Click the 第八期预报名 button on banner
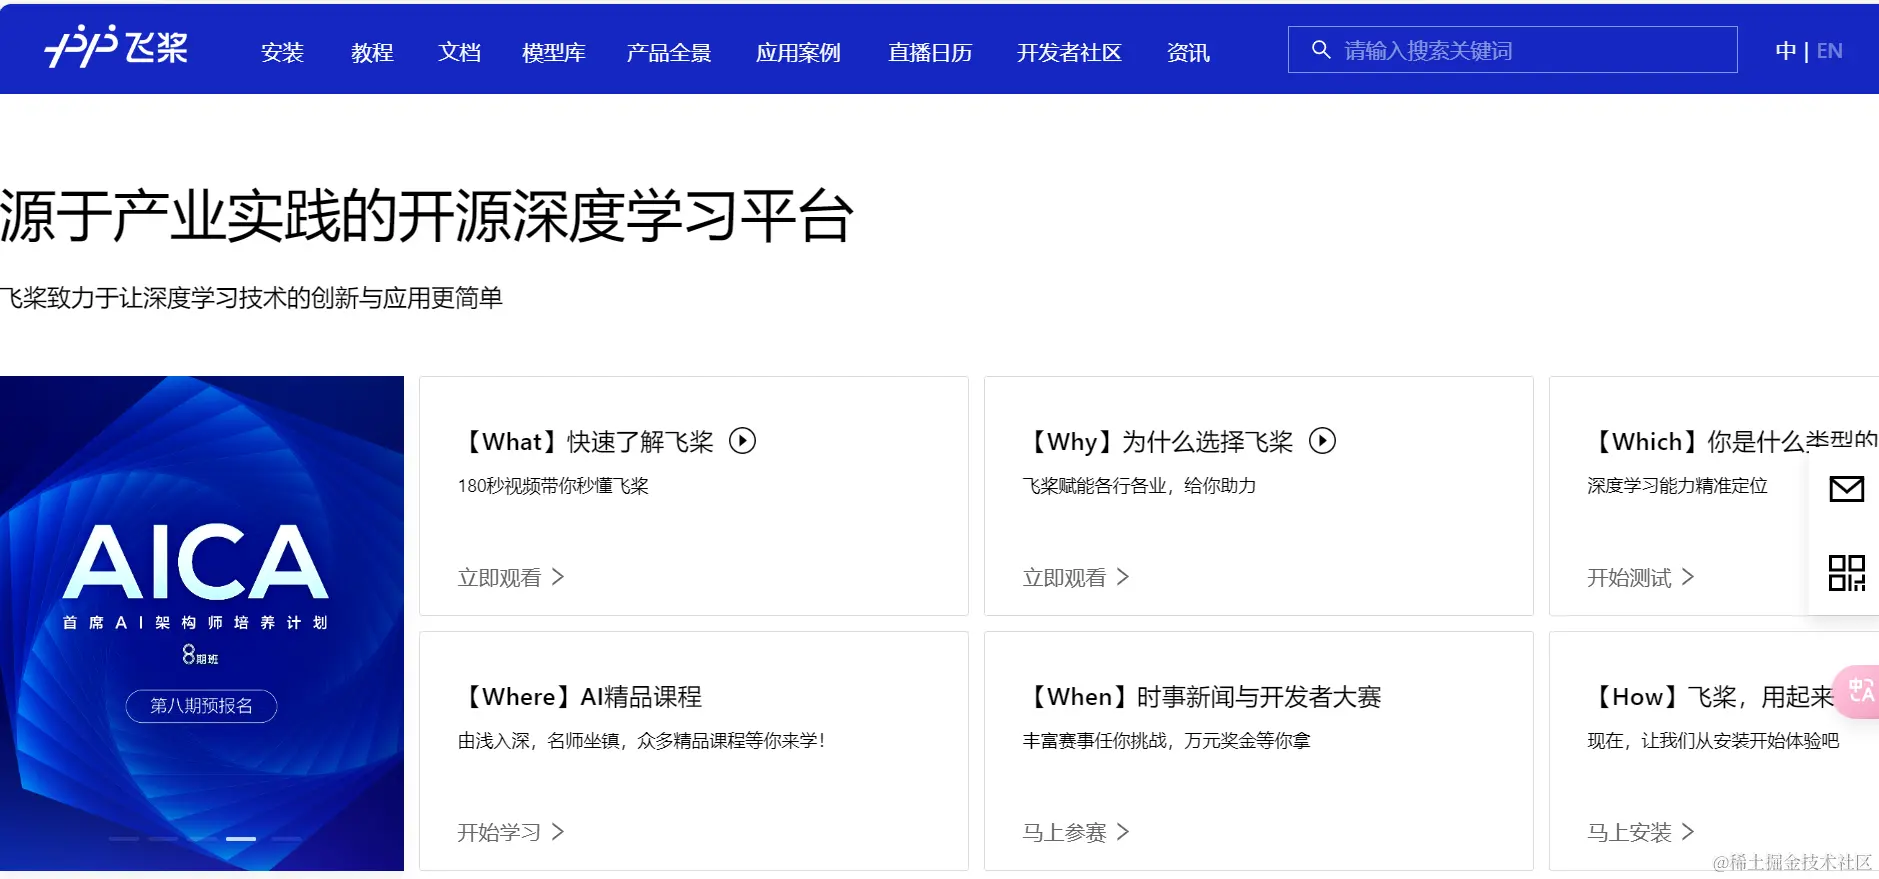1879x879 pixels. 201,706
